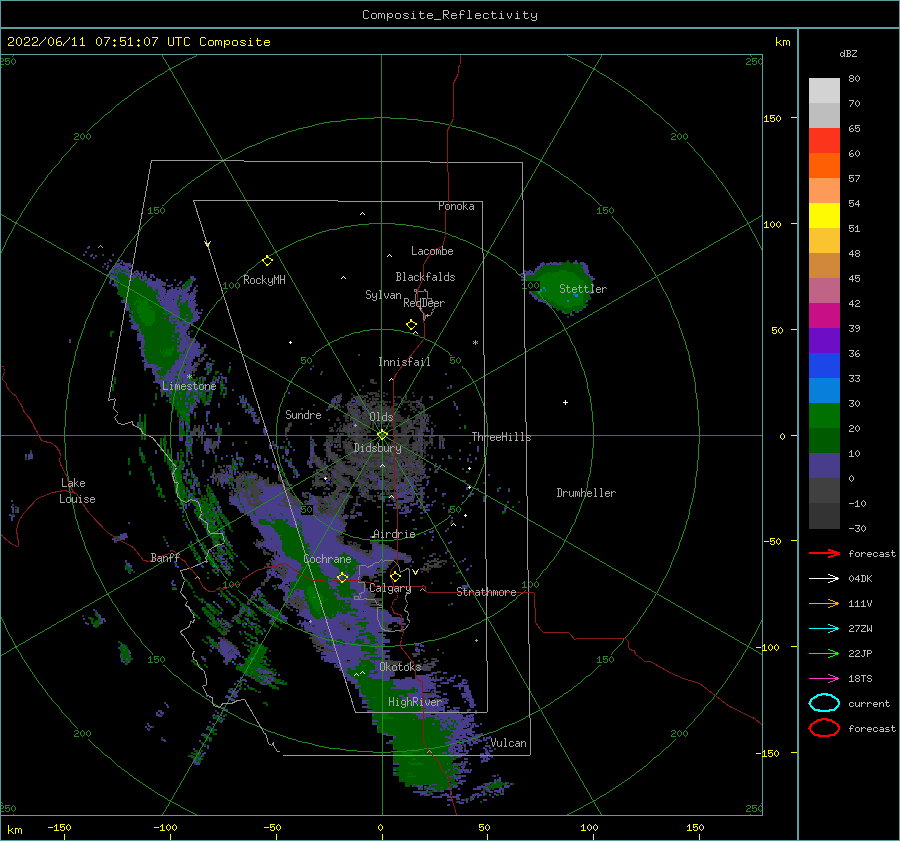Click the orange 111V arrow icon
The image size is (900, 841).
coord(824,603)
